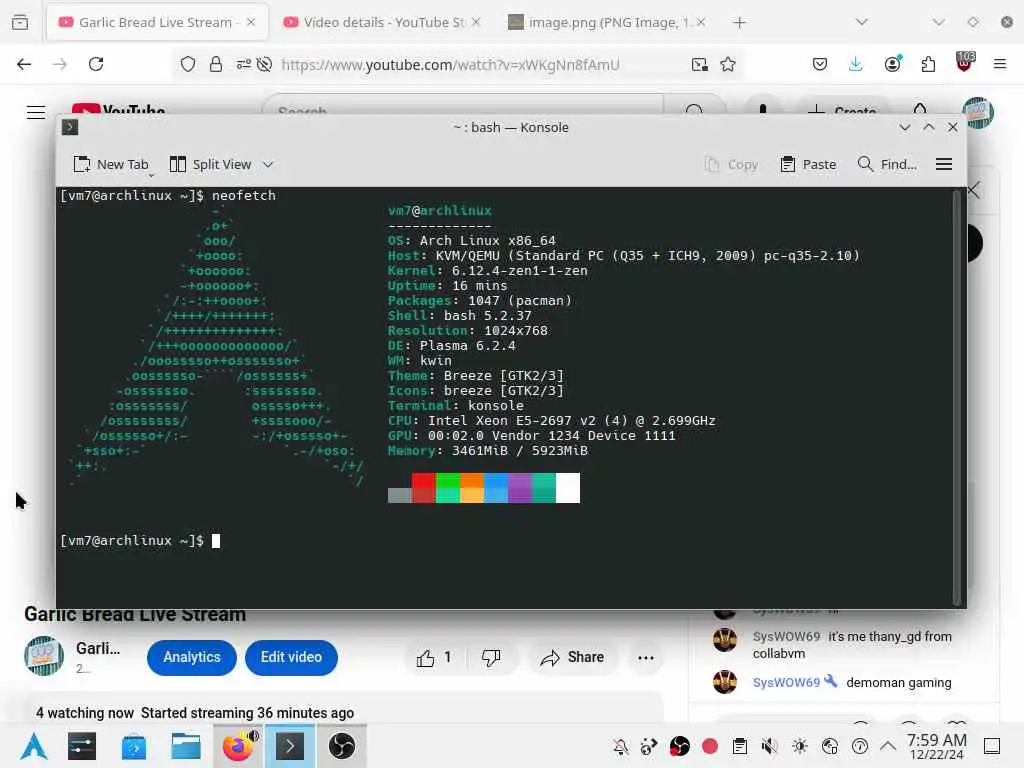Image resolution: width=1024 pixels, height=768 pixels.
Task: Switch to OBS Studio in taskbar
Action: point(342,746)
